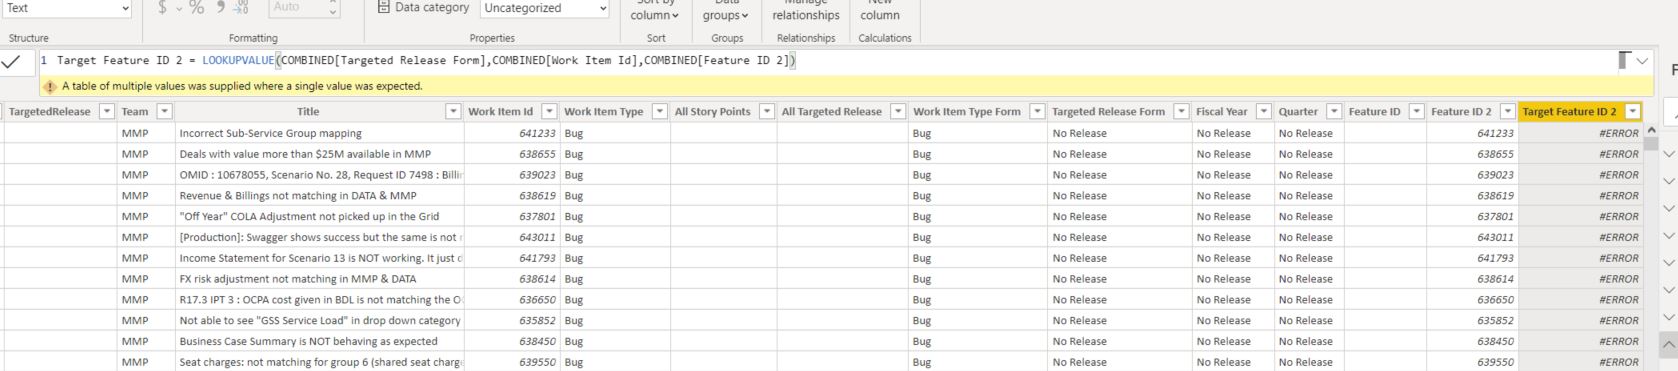Viewport: 1678px width, 371px height.
Task: Open filter dropdown for TargetedRelease column
Action: pos(106,112)
